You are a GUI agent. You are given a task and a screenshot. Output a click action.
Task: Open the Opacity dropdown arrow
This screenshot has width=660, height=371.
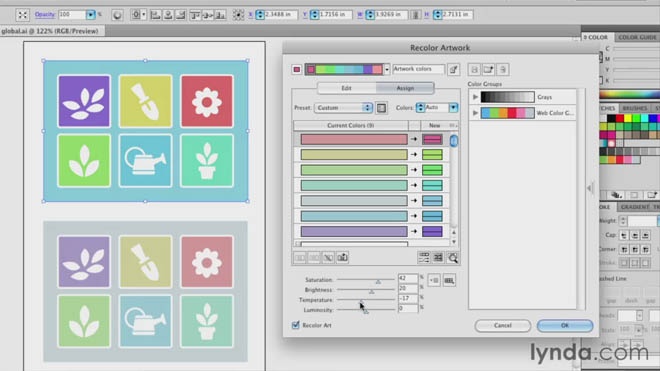click(90, 15)
